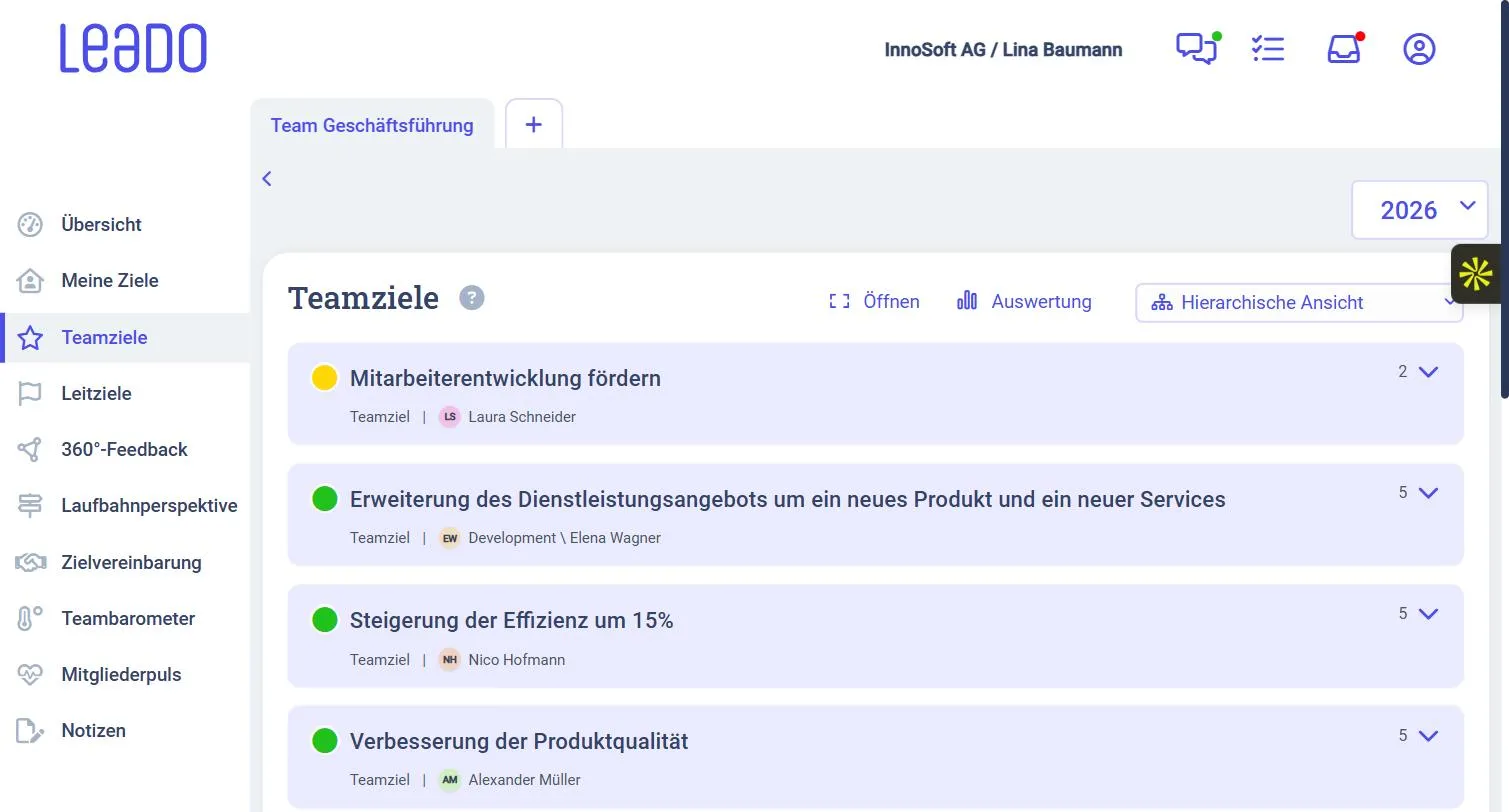The height and width of the screenshot is (812, 1509).
Task: Open goal Mitarbeiterentwicklung fördern title
Action: coord(505,378)
